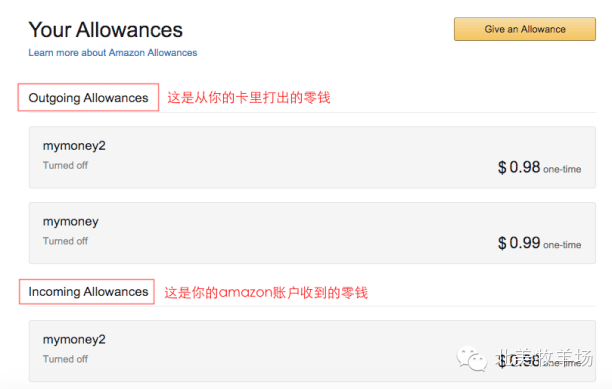Click the Give an Allowance button

click(x=525, y=29)
